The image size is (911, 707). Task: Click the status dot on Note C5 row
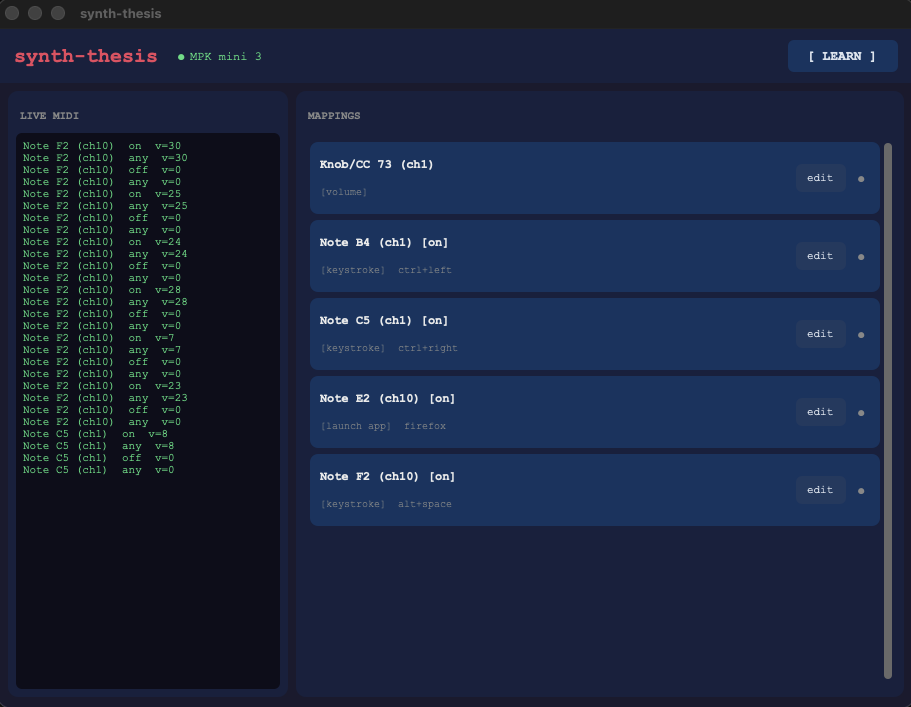(861, 335)
